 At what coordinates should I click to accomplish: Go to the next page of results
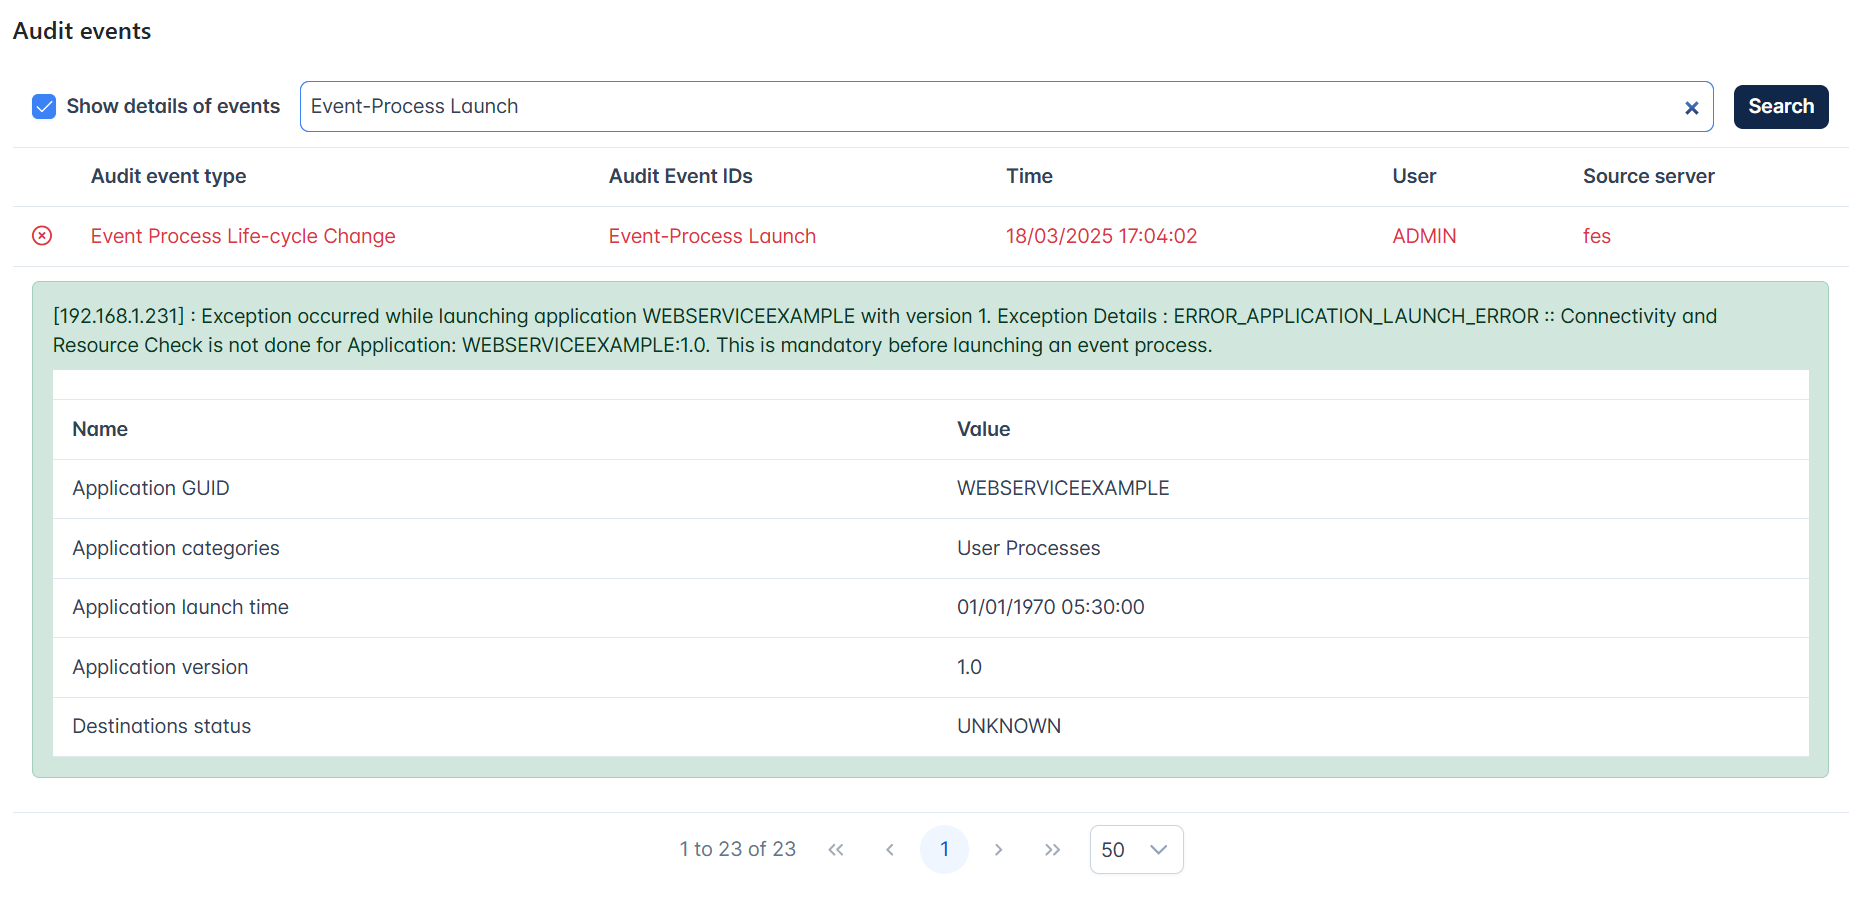point(998,850)
